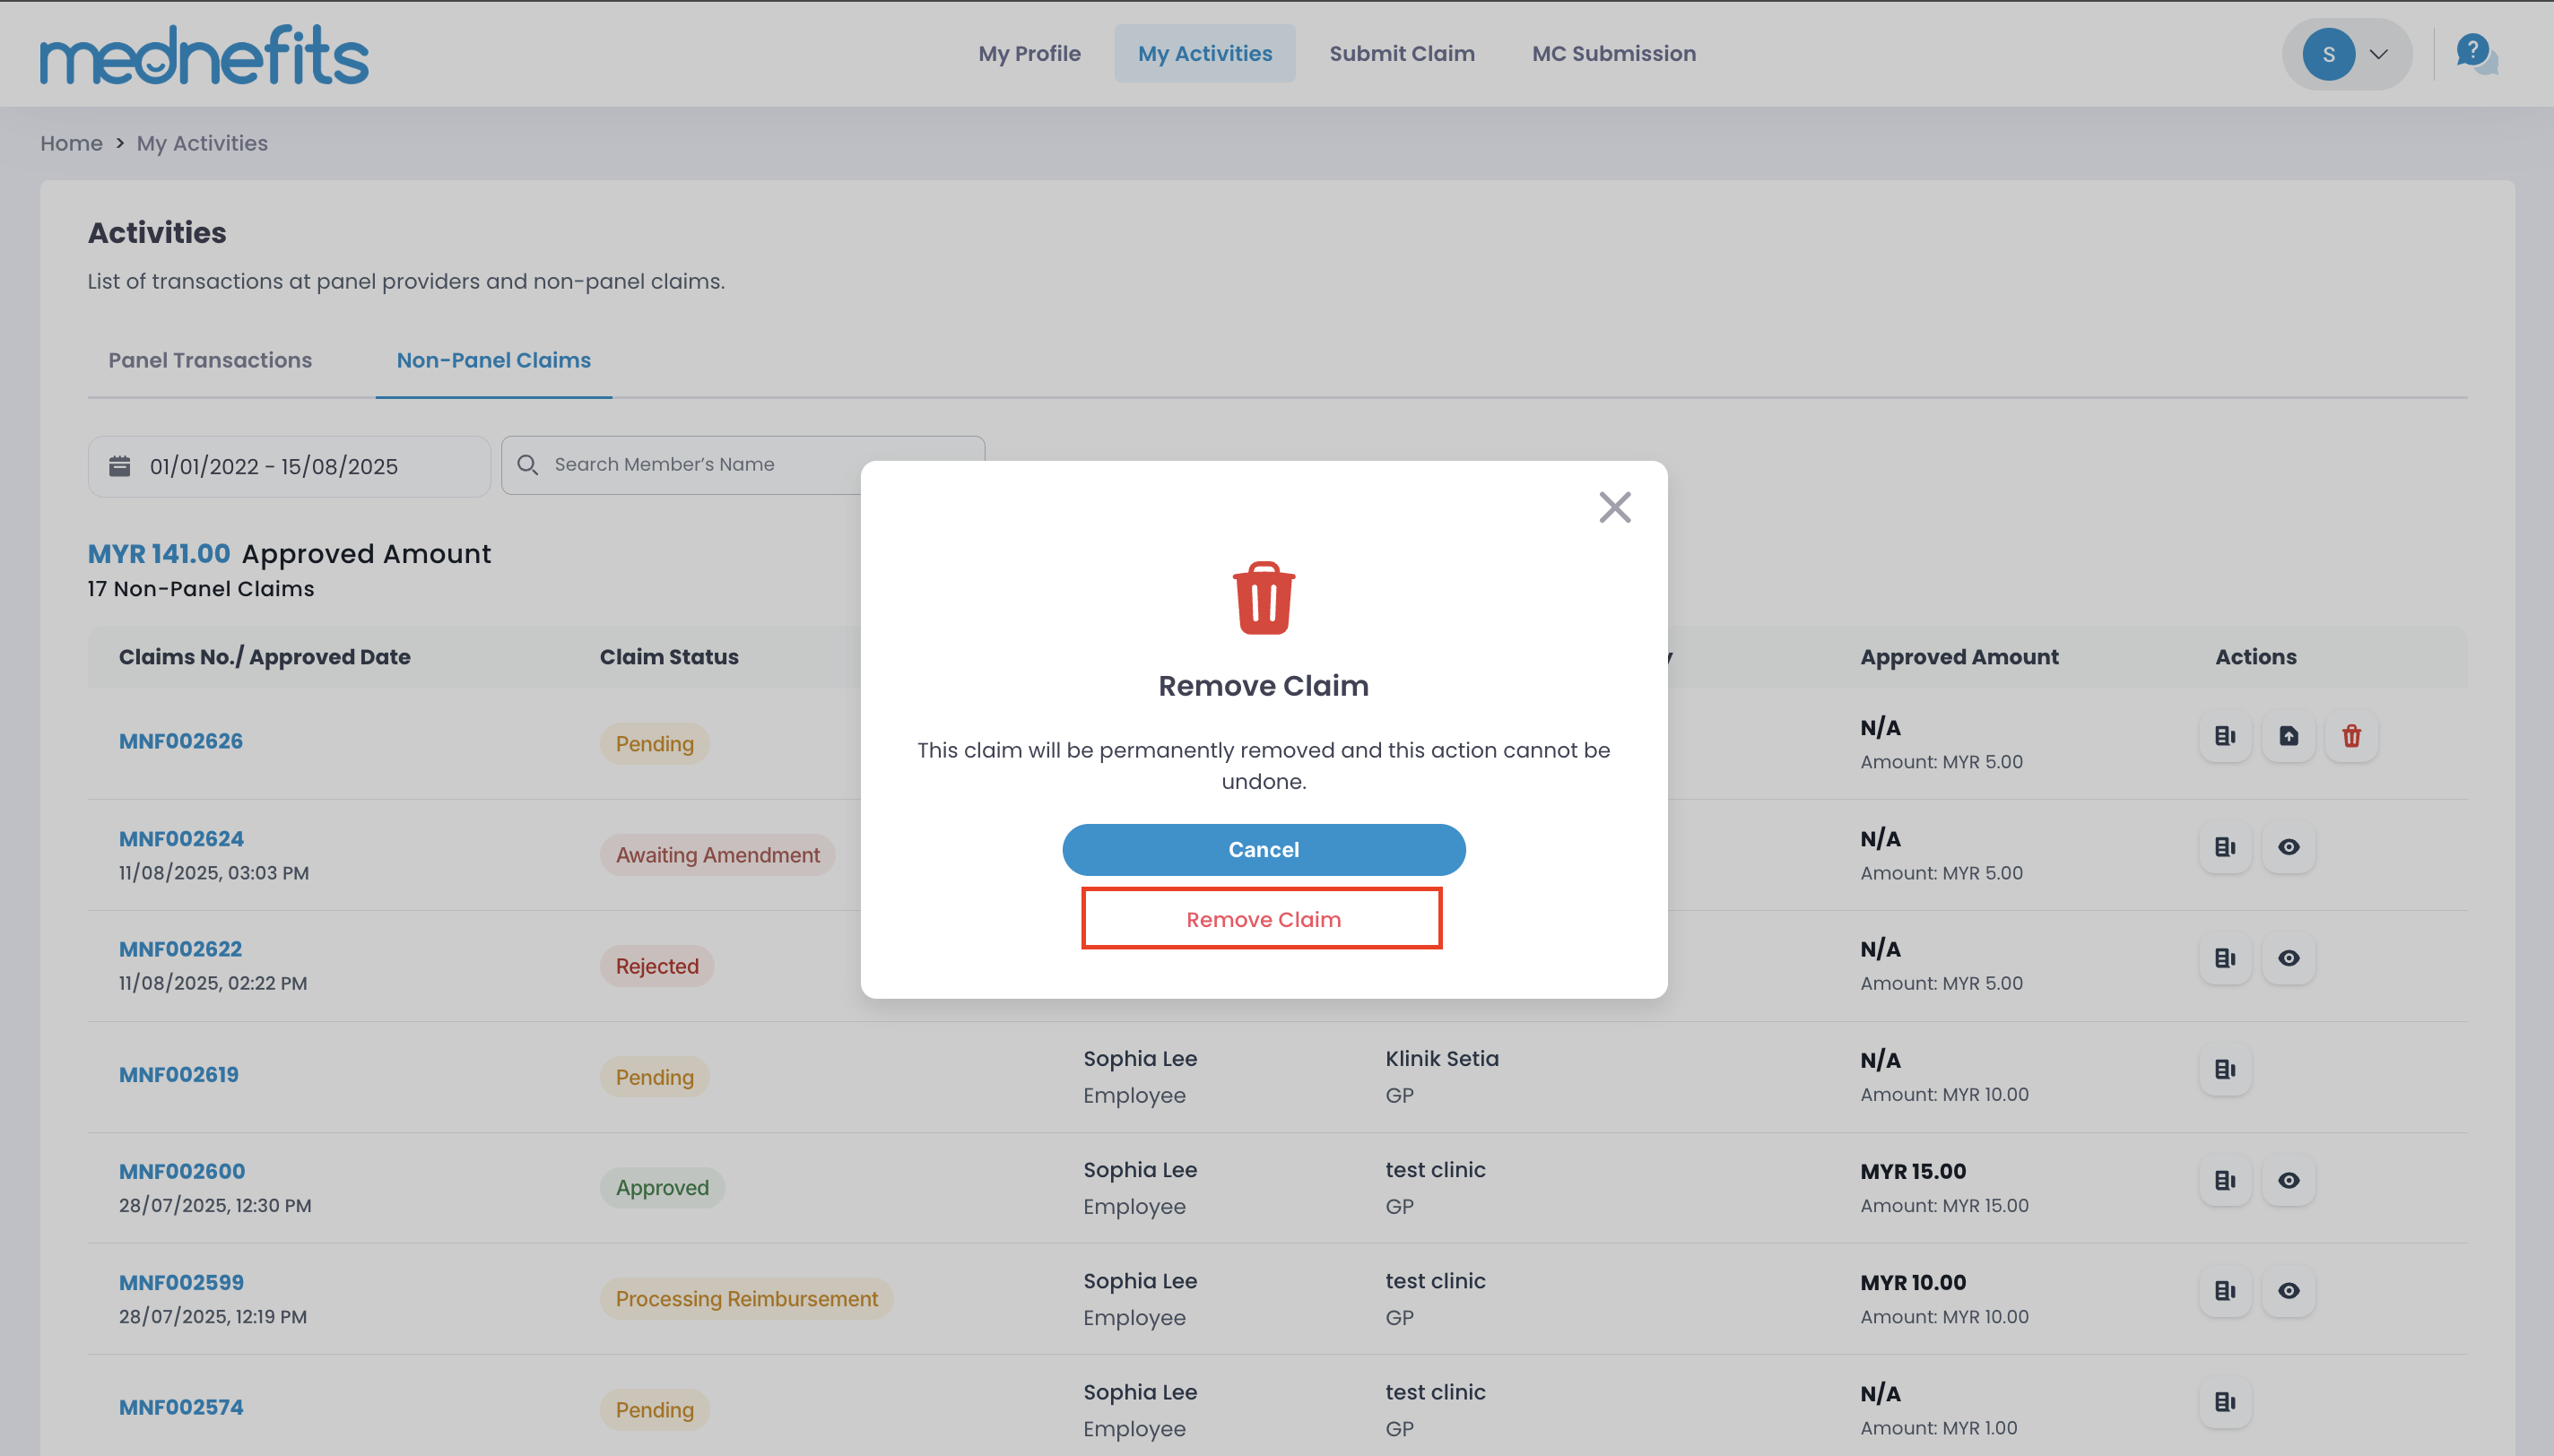Go to Submit Claim page
The height and width of the screenshot is (1456, 2554).
point(1401,53)
